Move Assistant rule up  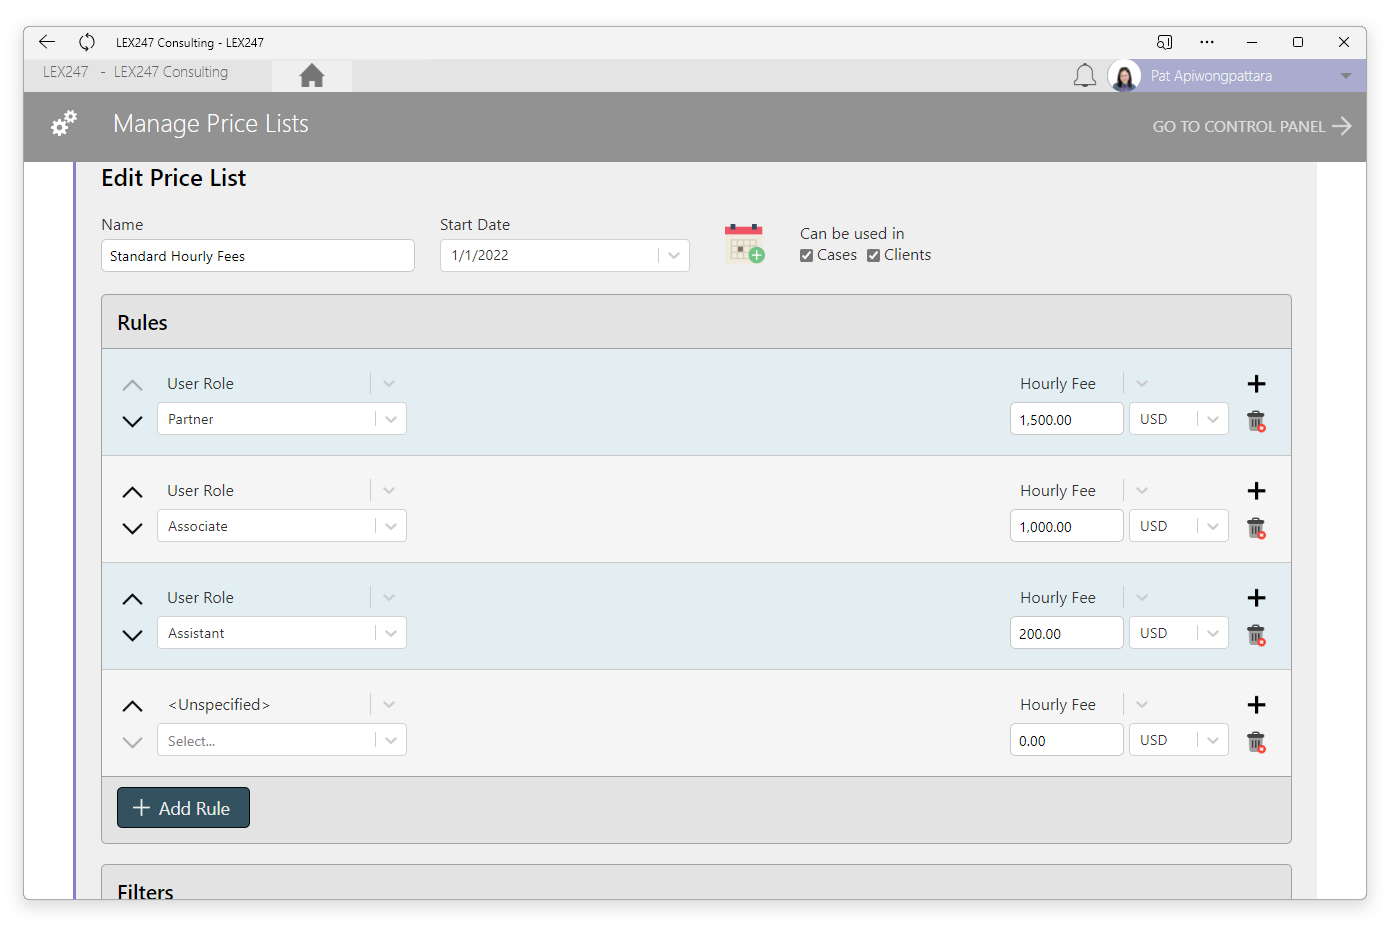pos(132,599)
